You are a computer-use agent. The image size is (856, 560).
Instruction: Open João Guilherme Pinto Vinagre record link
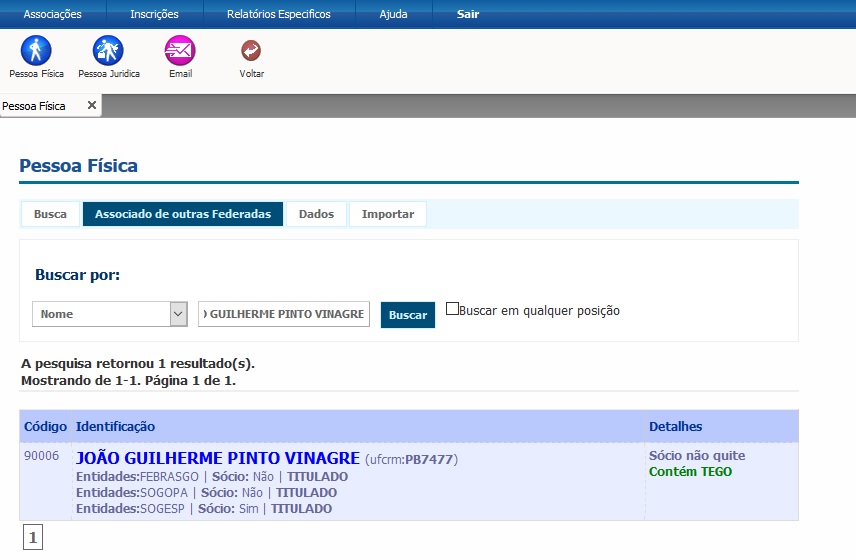point(218,458)
